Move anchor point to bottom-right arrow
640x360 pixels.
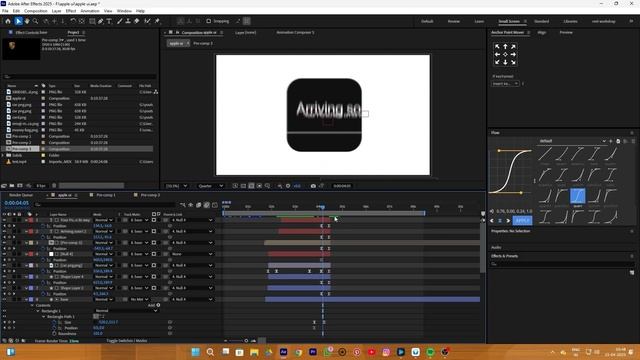point(513,62)
